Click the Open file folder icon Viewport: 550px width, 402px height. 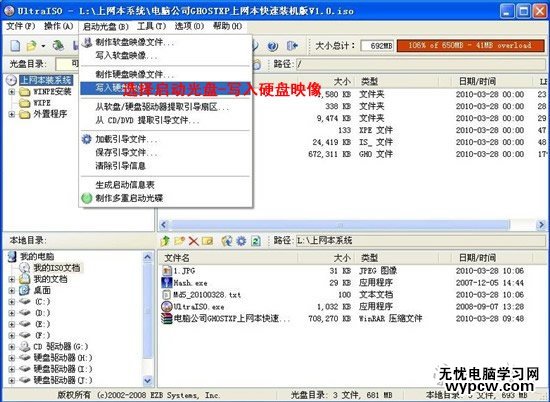click(x=32, y=45)
